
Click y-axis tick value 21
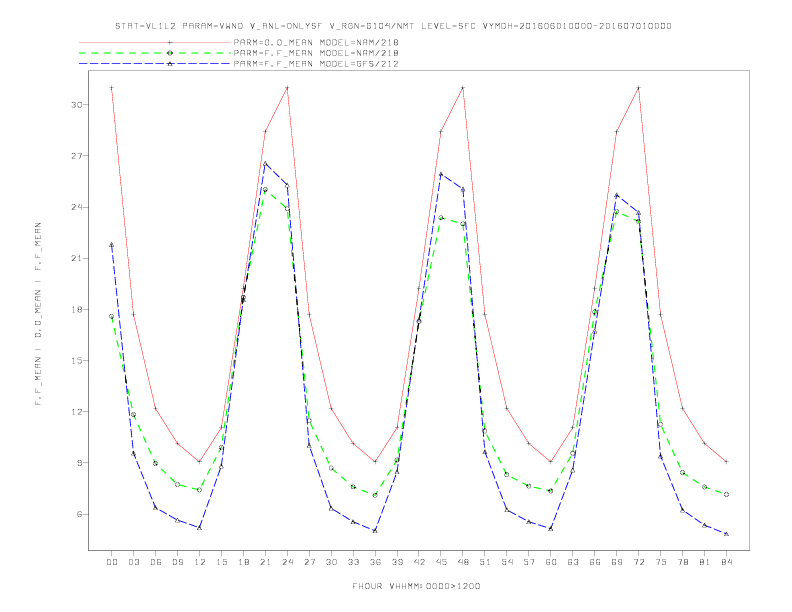pos(76,259)
